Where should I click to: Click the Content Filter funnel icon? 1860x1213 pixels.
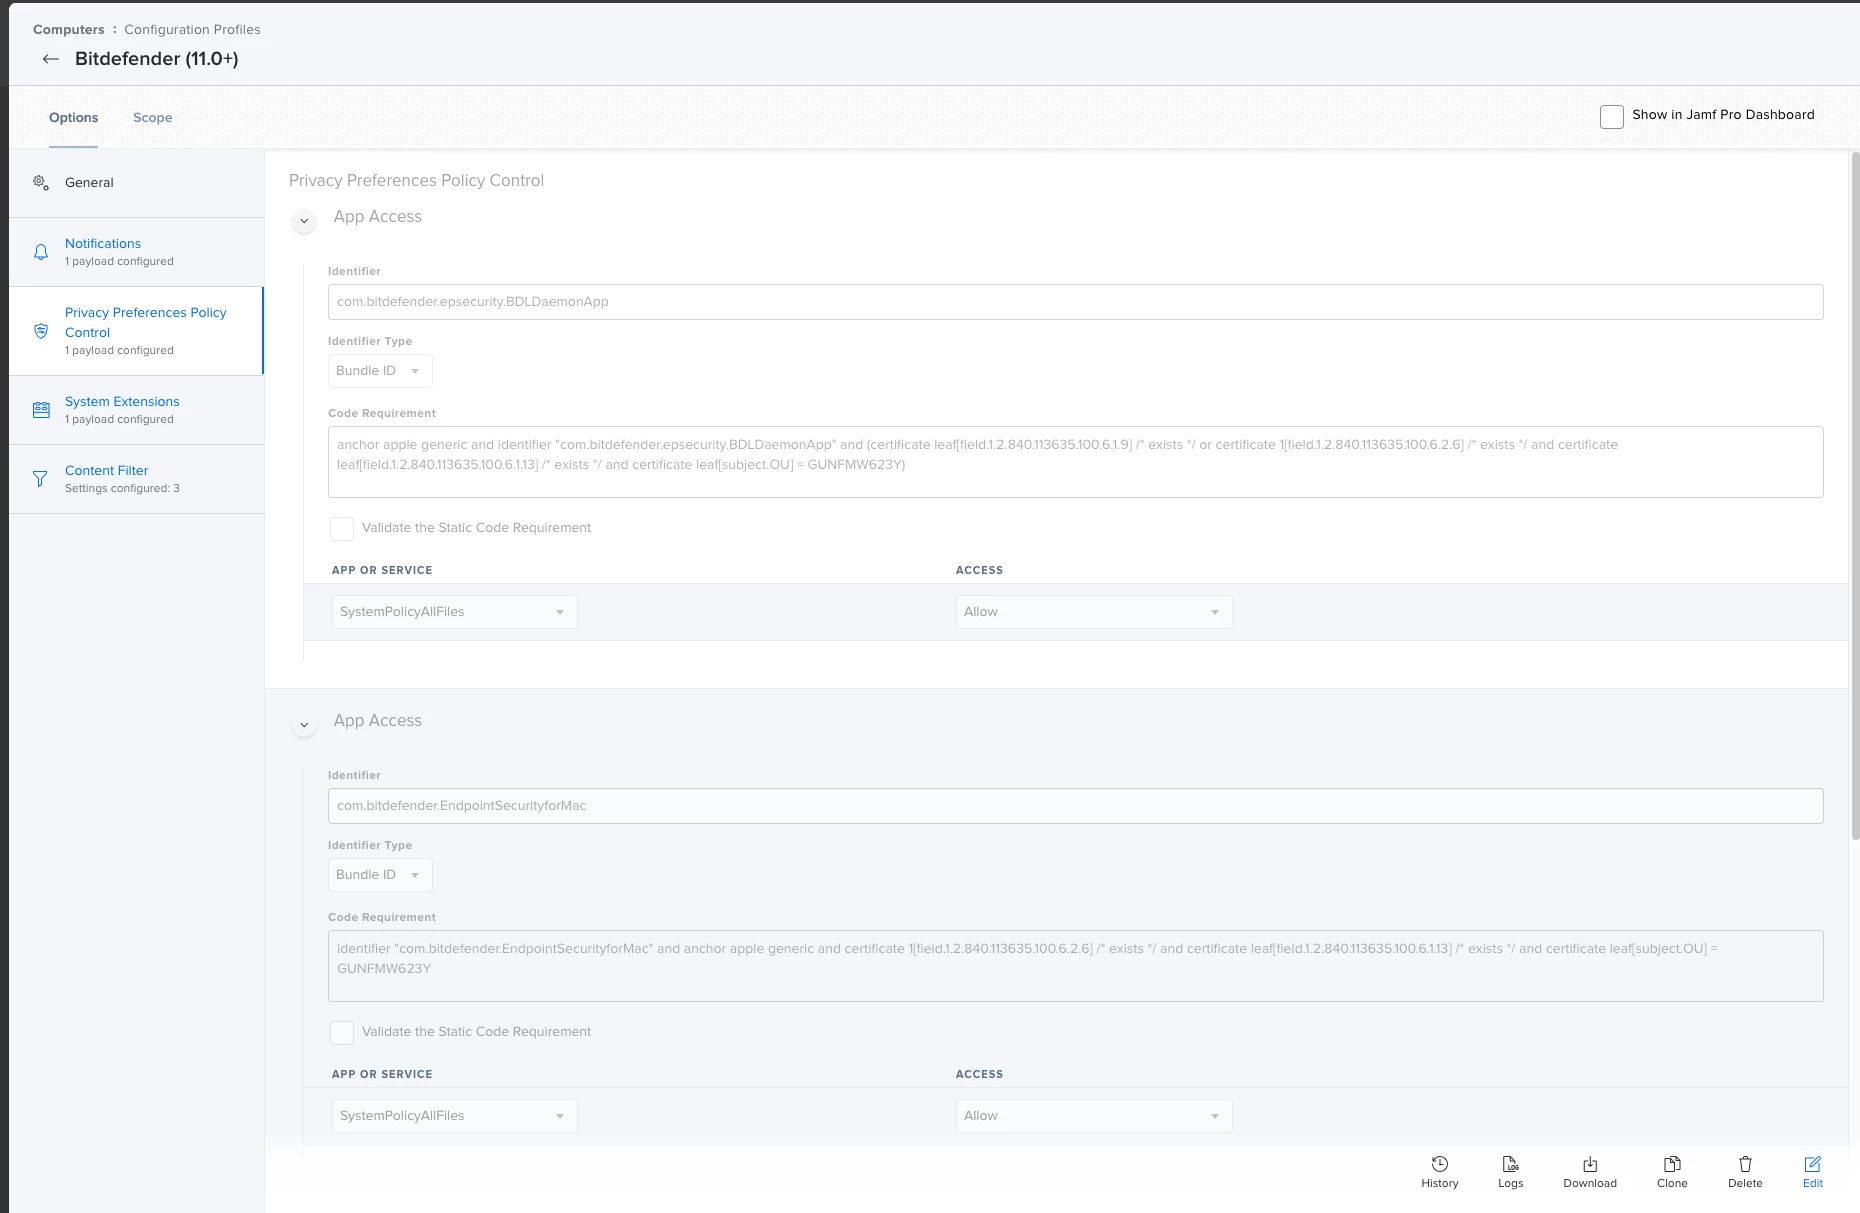pos(40,479)
